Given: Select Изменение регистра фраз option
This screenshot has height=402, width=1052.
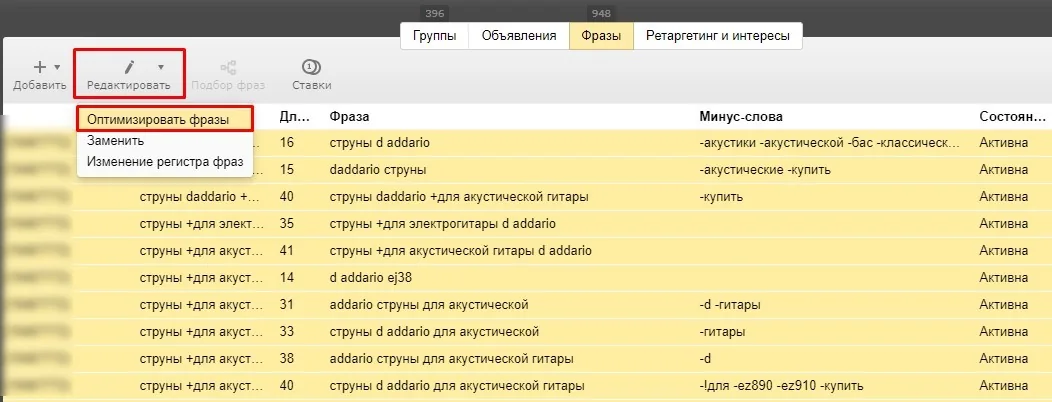Looking at the screenshot, I should point(165,162).
